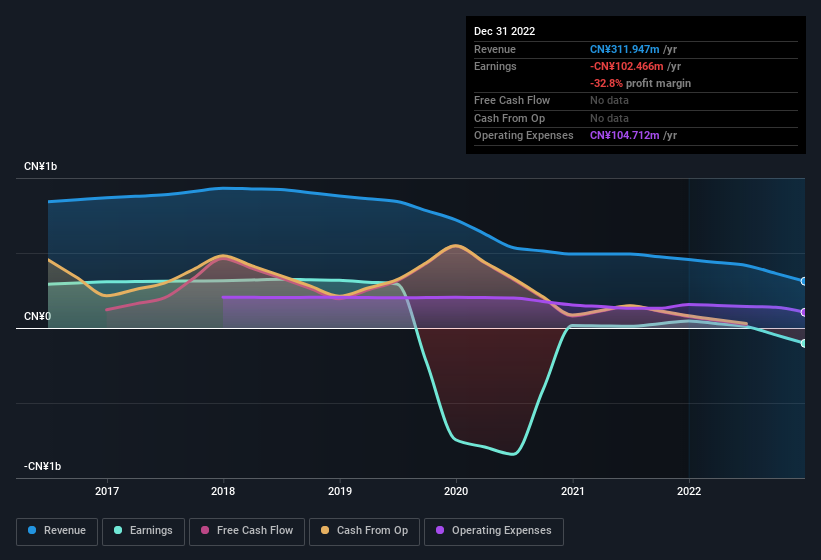
Task: Select the 2018 x-axis label
Action: (x=223, y=491)
